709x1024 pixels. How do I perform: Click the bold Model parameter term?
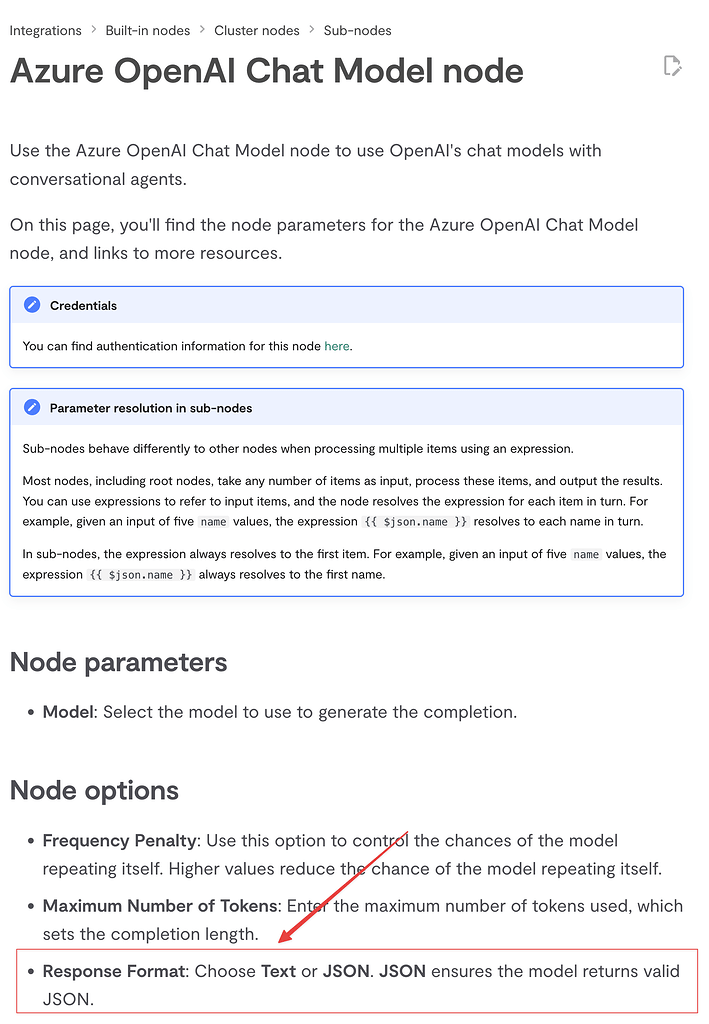(x=68, y=712)
